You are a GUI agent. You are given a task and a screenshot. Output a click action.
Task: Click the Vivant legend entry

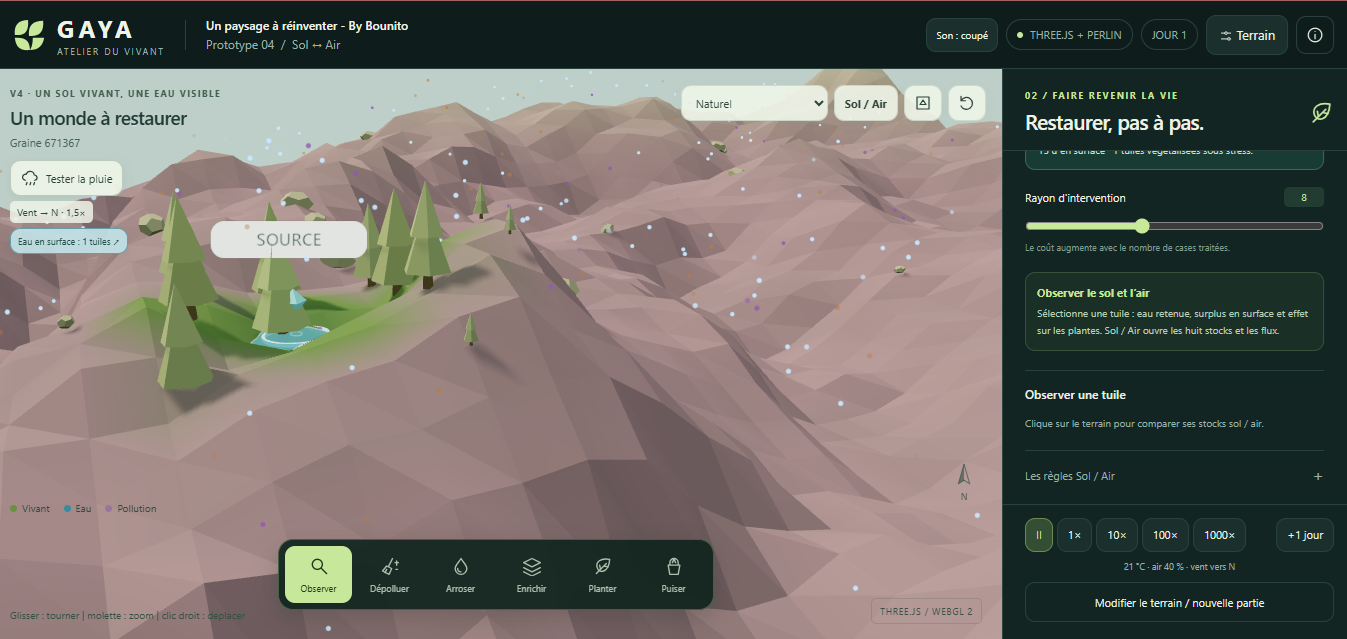click(30, 509)
